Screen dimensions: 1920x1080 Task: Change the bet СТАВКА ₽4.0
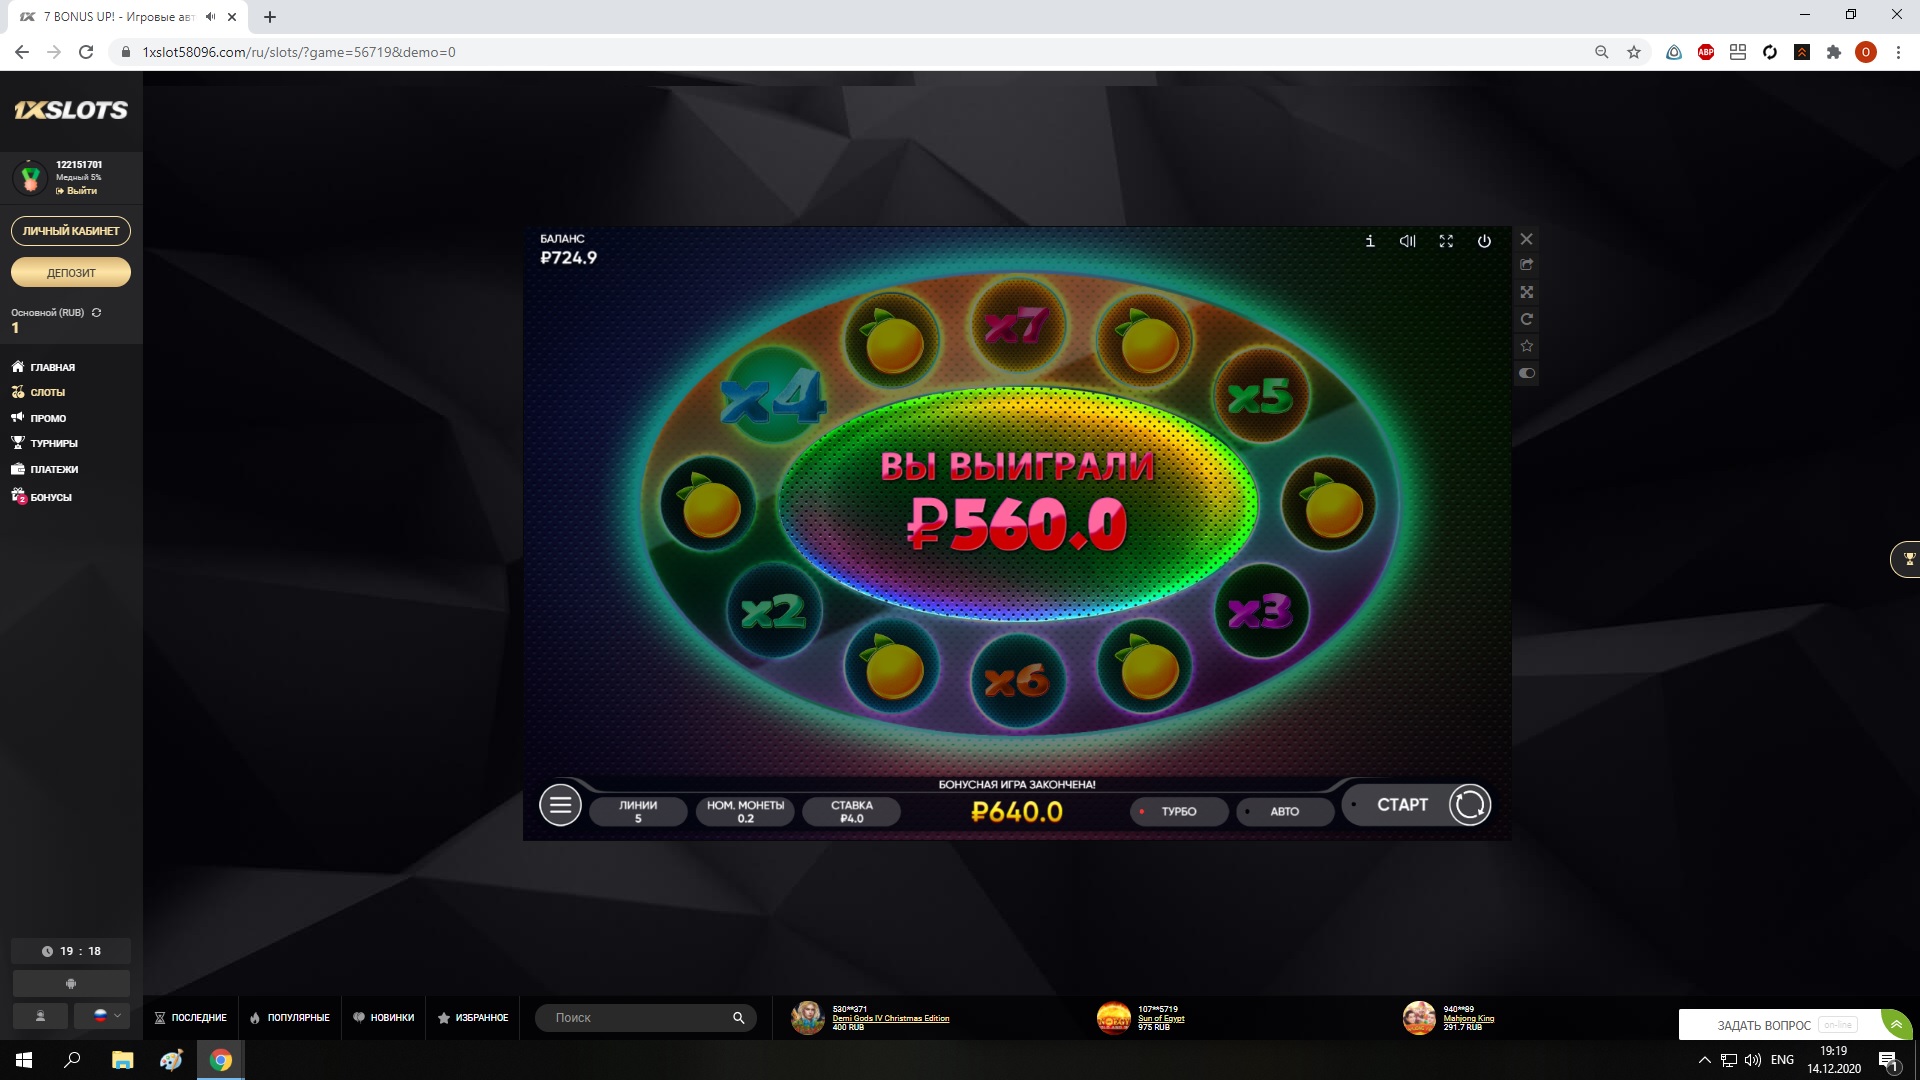point(851,811)
